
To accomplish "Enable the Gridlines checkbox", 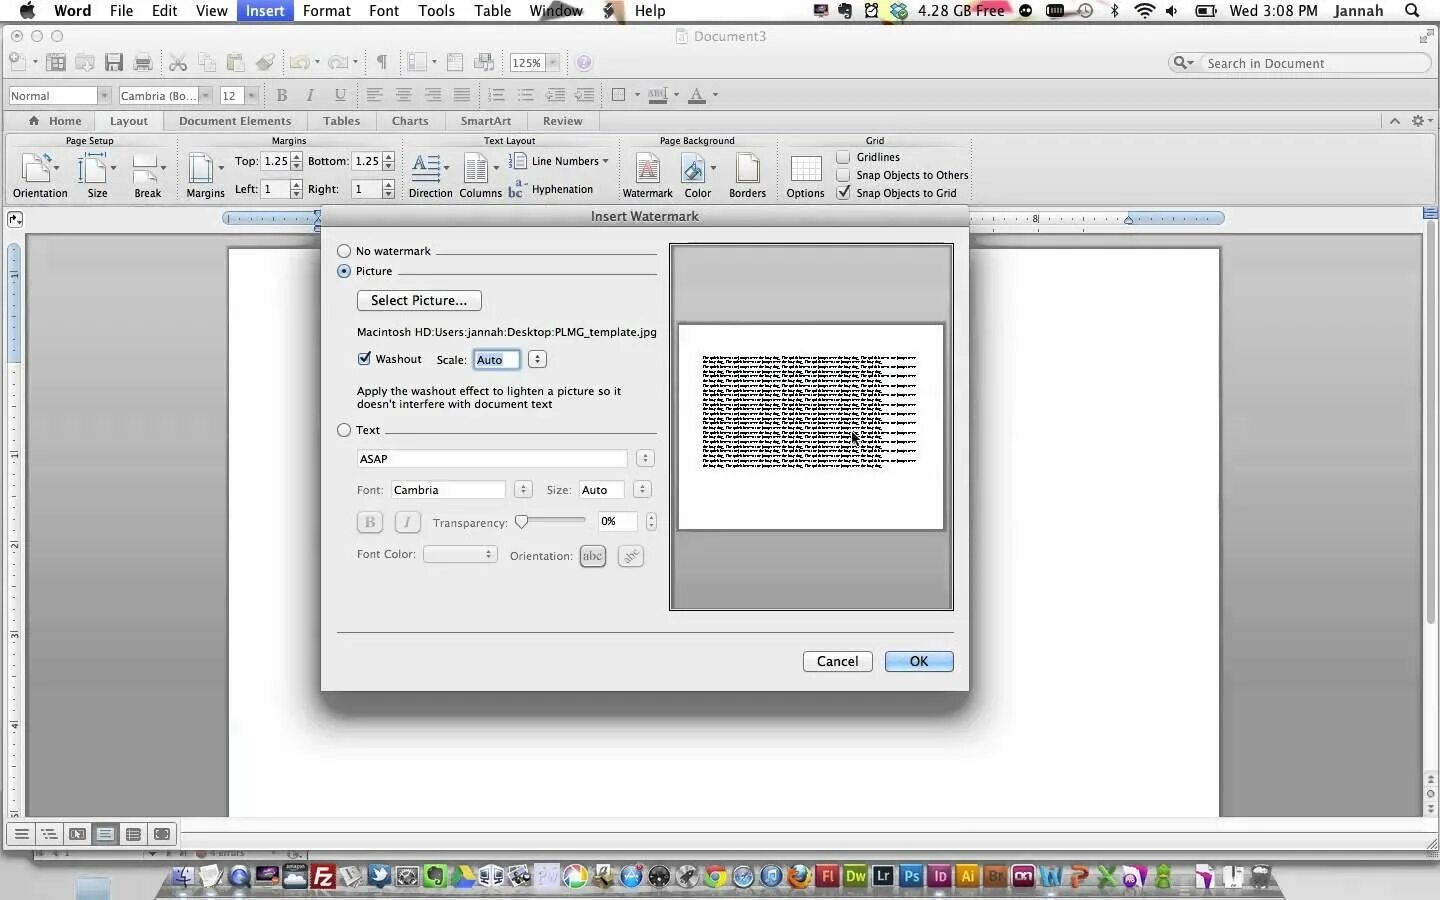I will (x=844, y=157).
